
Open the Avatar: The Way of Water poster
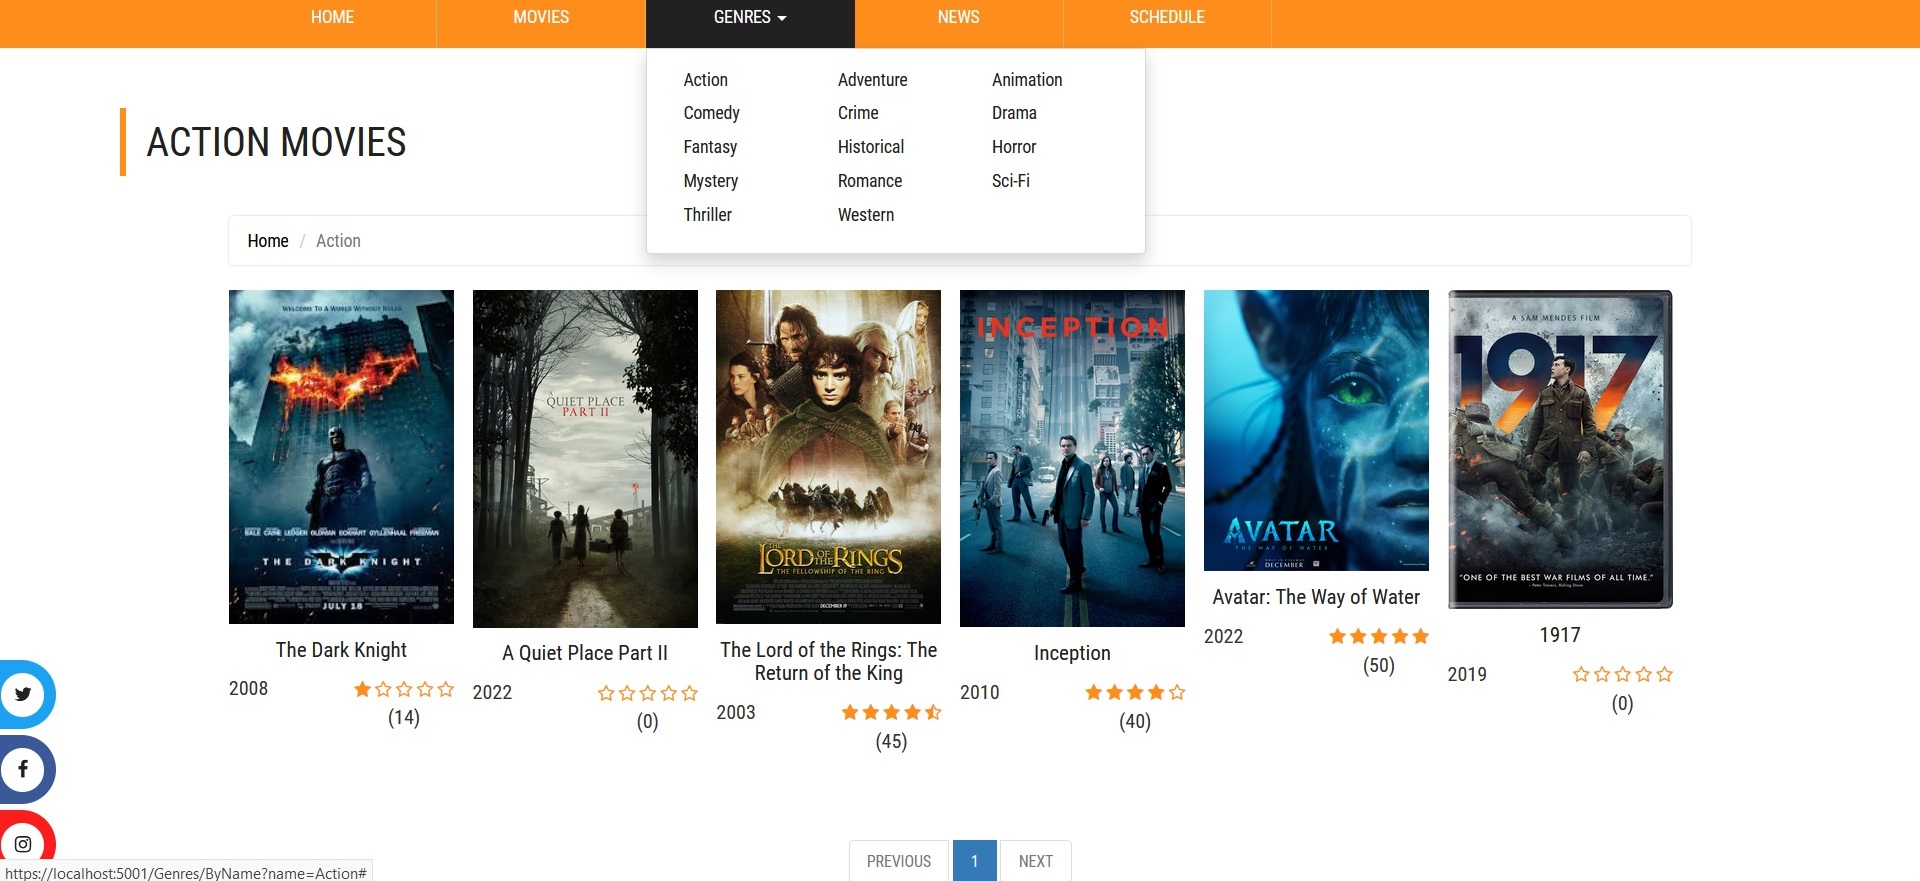coord(1315,430)
